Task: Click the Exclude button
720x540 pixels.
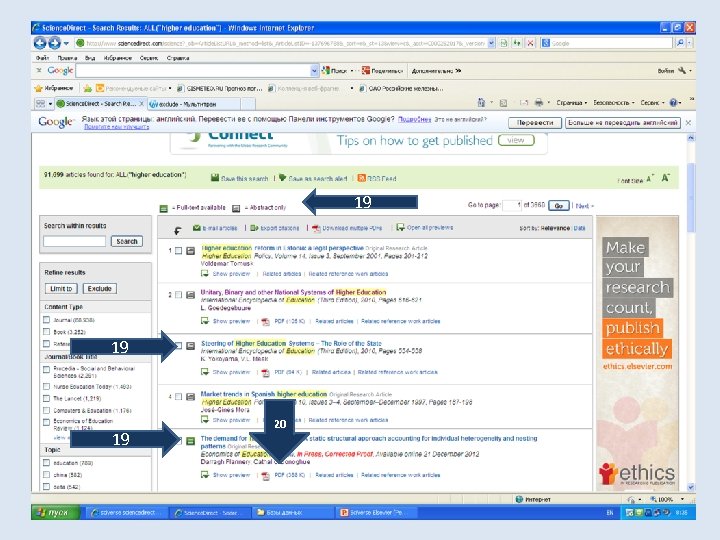Action: point(100,288)
